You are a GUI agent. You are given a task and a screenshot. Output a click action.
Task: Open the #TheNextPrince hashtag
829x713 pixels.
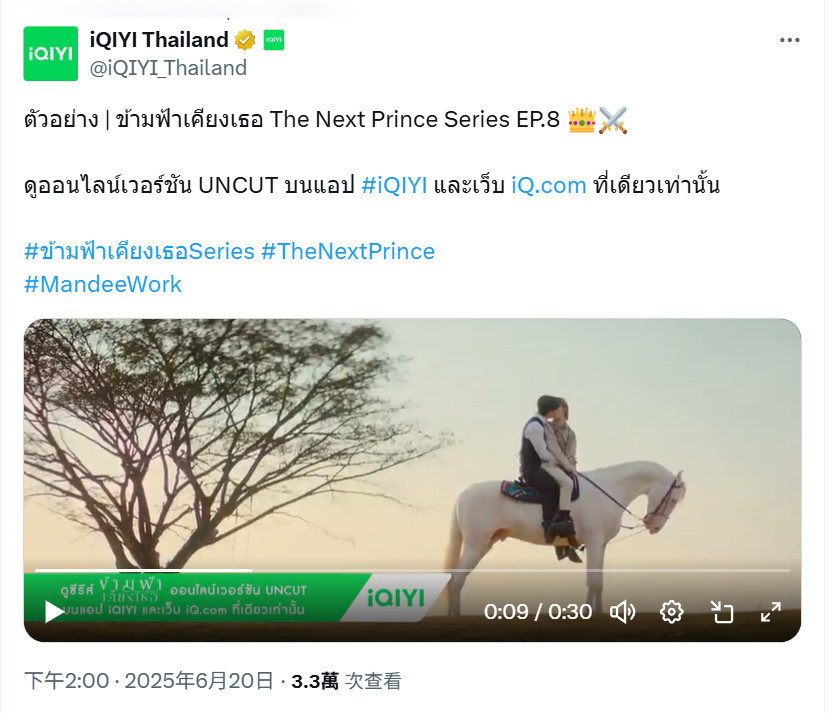pyautogui.click(x=348, y=252)
